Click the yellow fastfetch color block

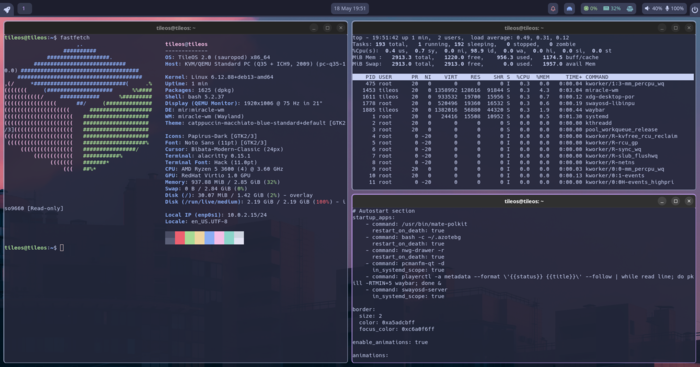click(200, 238)
